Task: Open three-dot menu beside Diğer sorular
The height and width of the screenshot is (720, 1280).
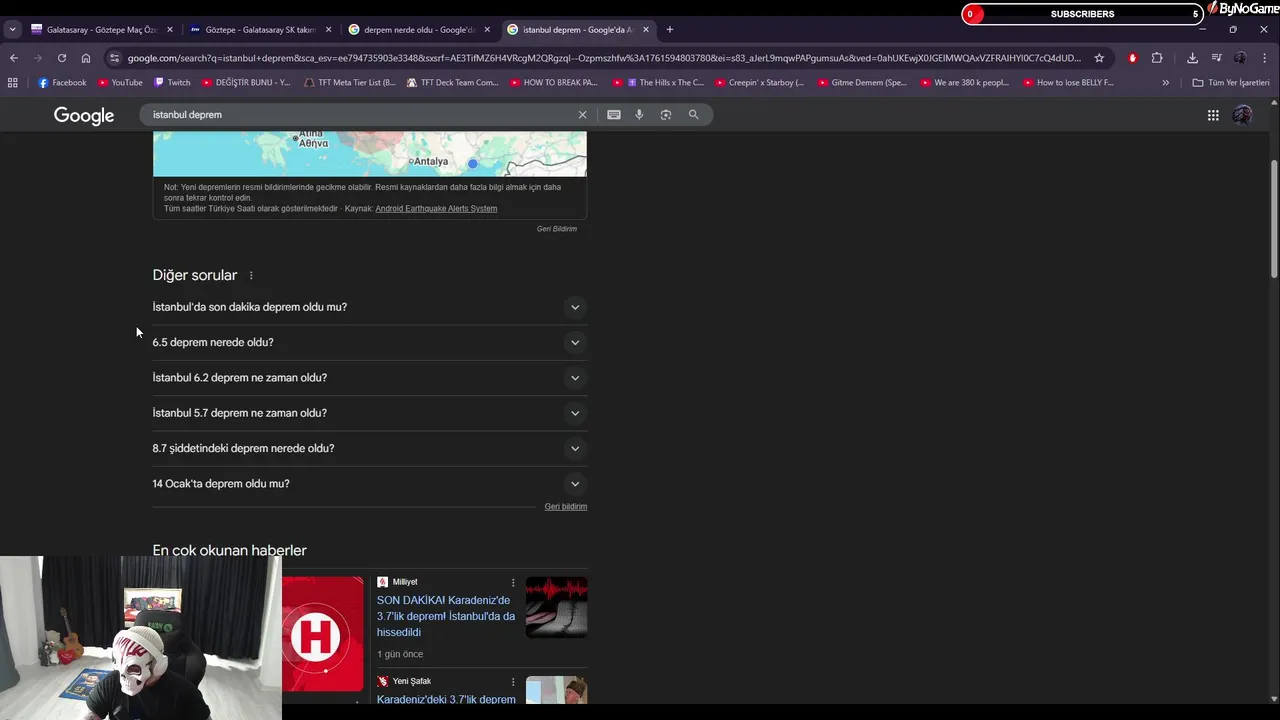Action: pyautogui.click(x=251, y=276)
